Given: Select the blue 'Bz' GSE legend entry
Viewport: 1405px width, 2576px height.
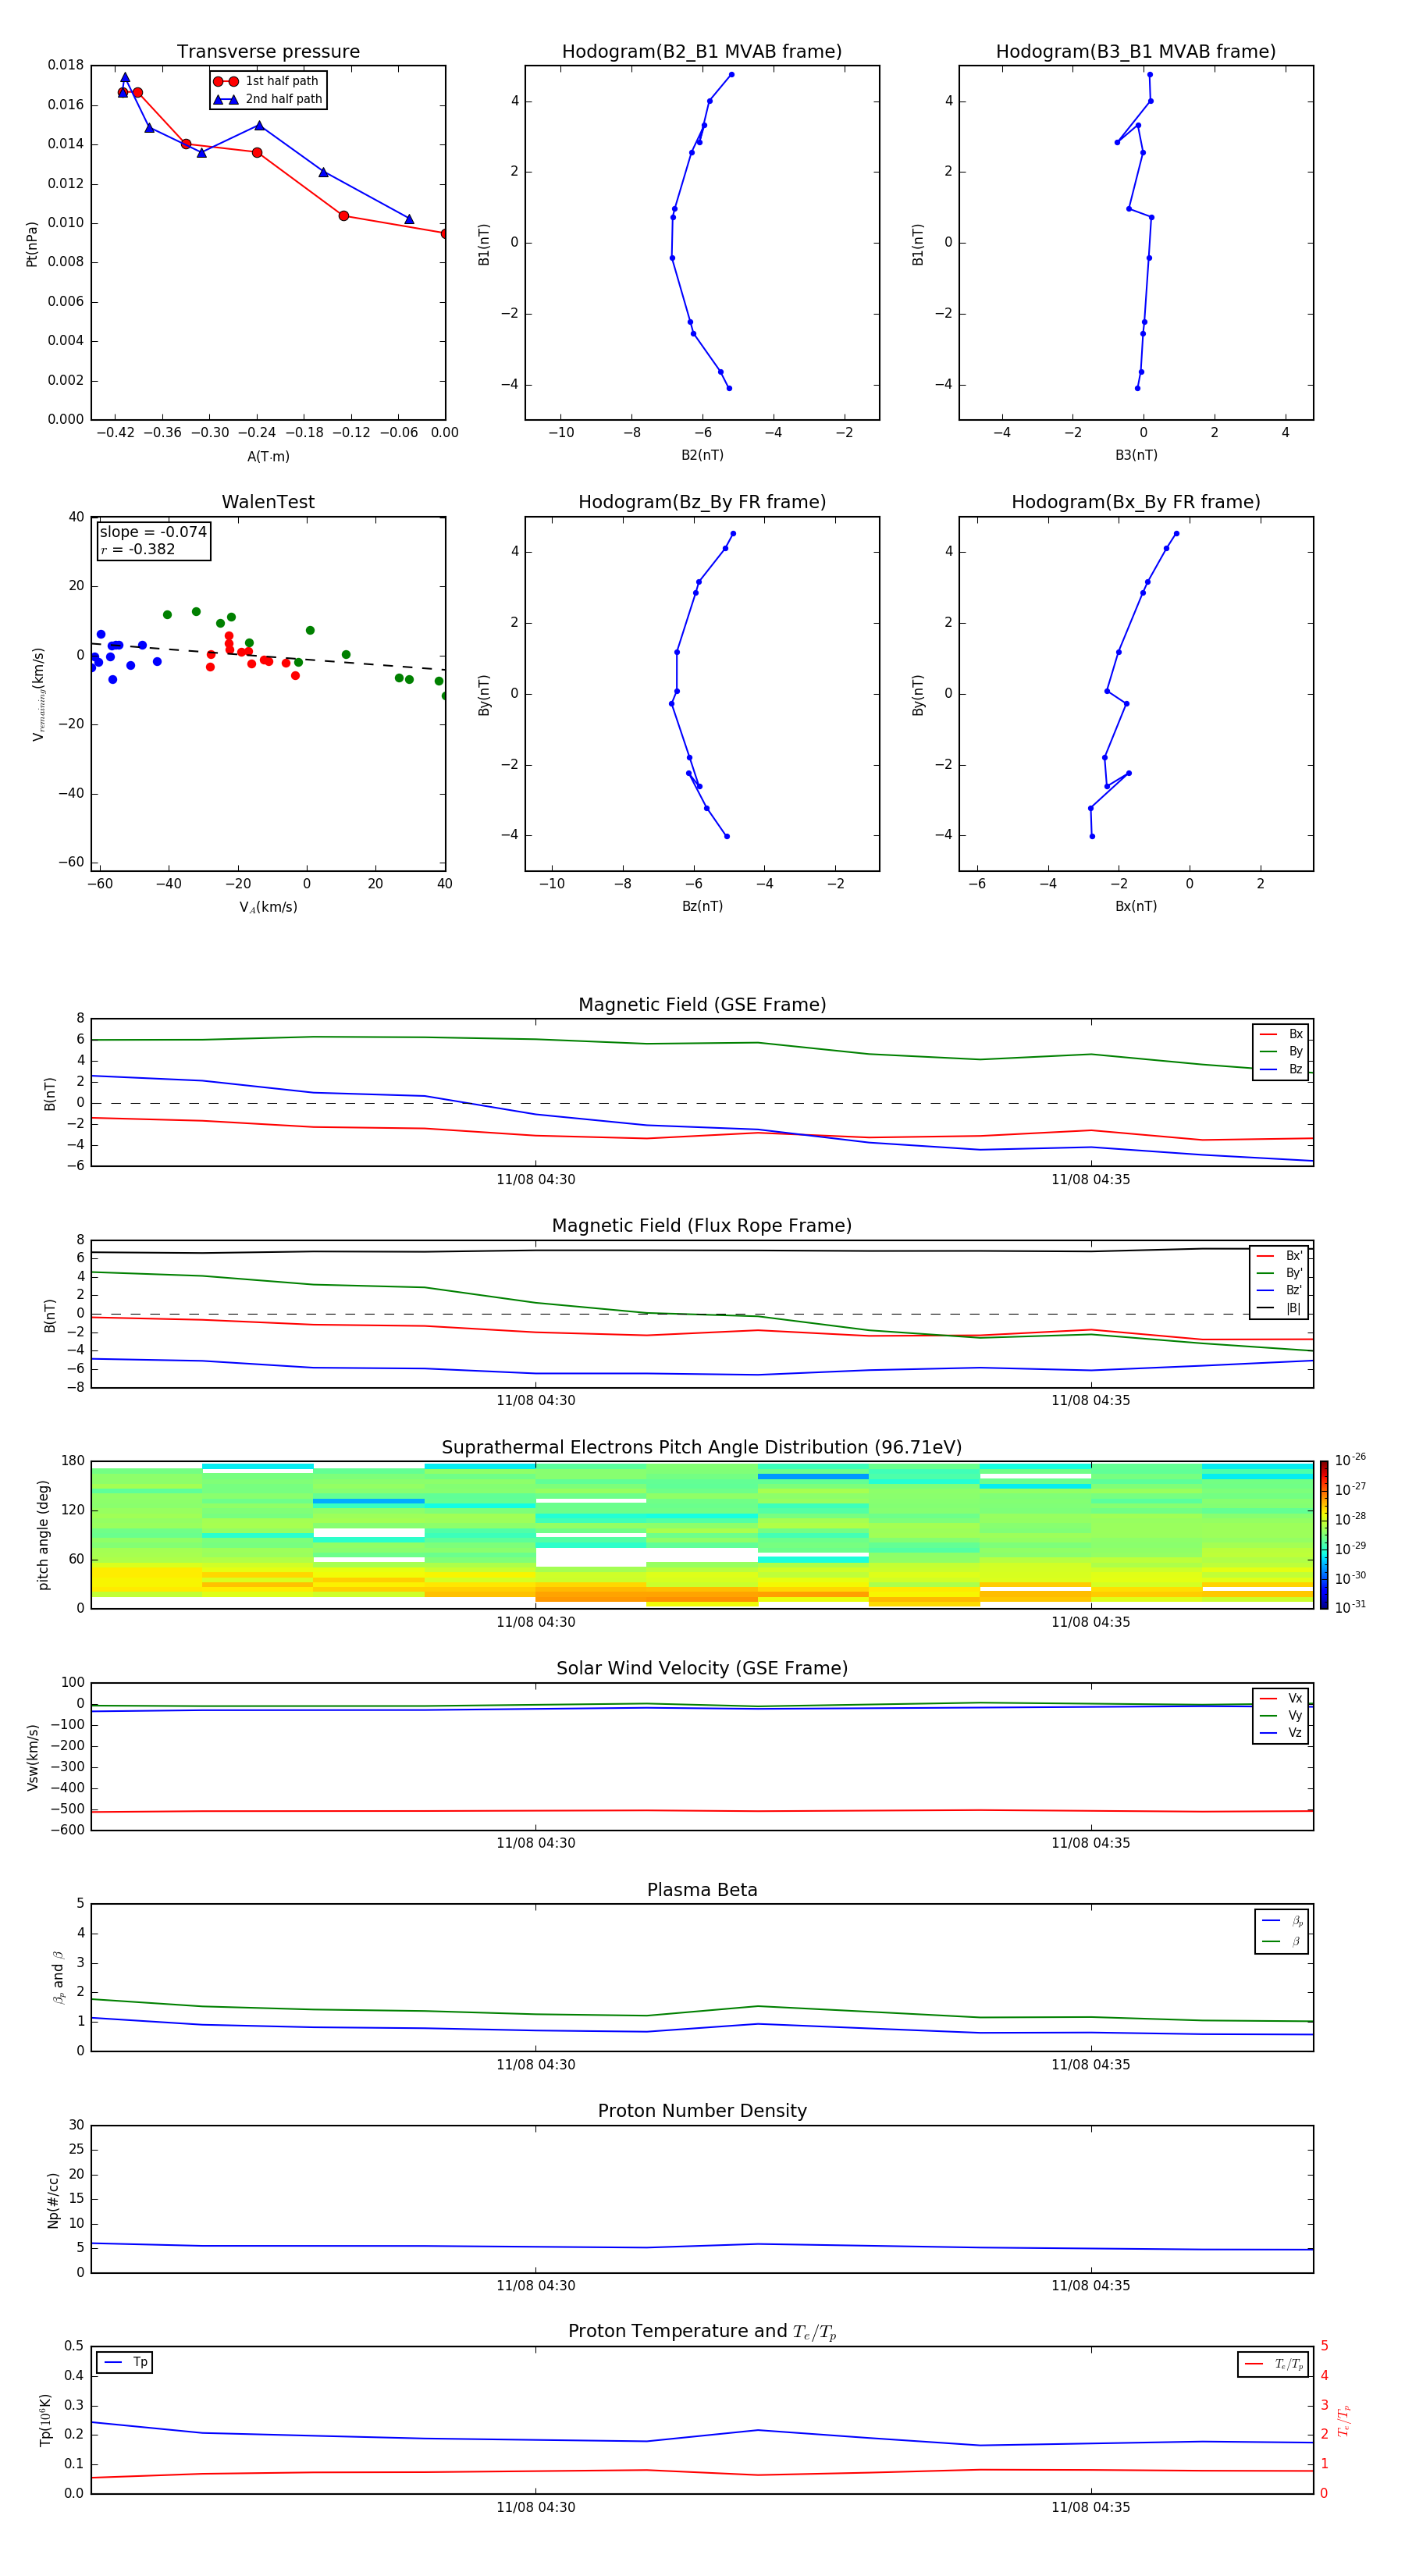Looking at the screenshot, I should coord(1281,1069).
